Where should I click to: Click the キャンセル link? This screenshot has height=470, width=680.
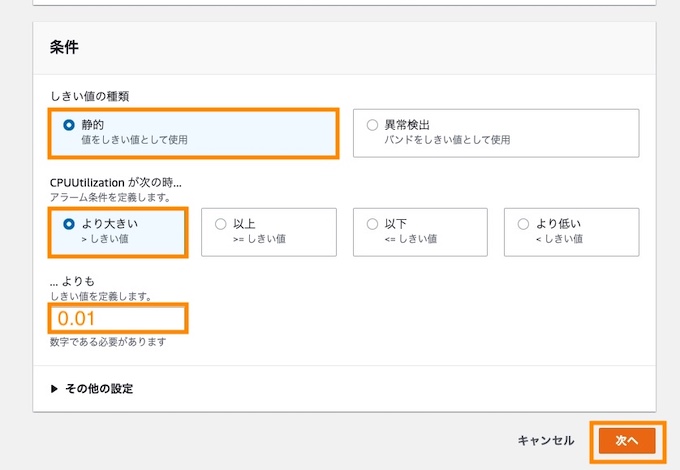[546, 441]
